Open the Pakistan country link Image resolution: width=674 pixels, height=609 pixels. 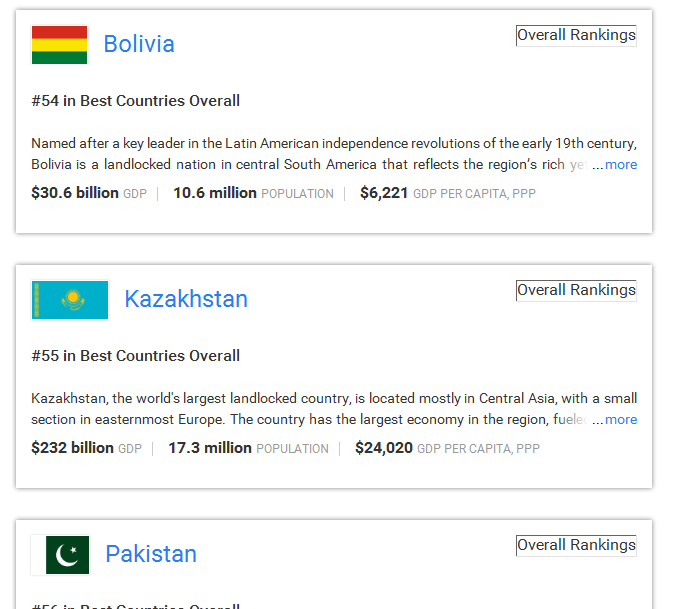pos(151,554)
